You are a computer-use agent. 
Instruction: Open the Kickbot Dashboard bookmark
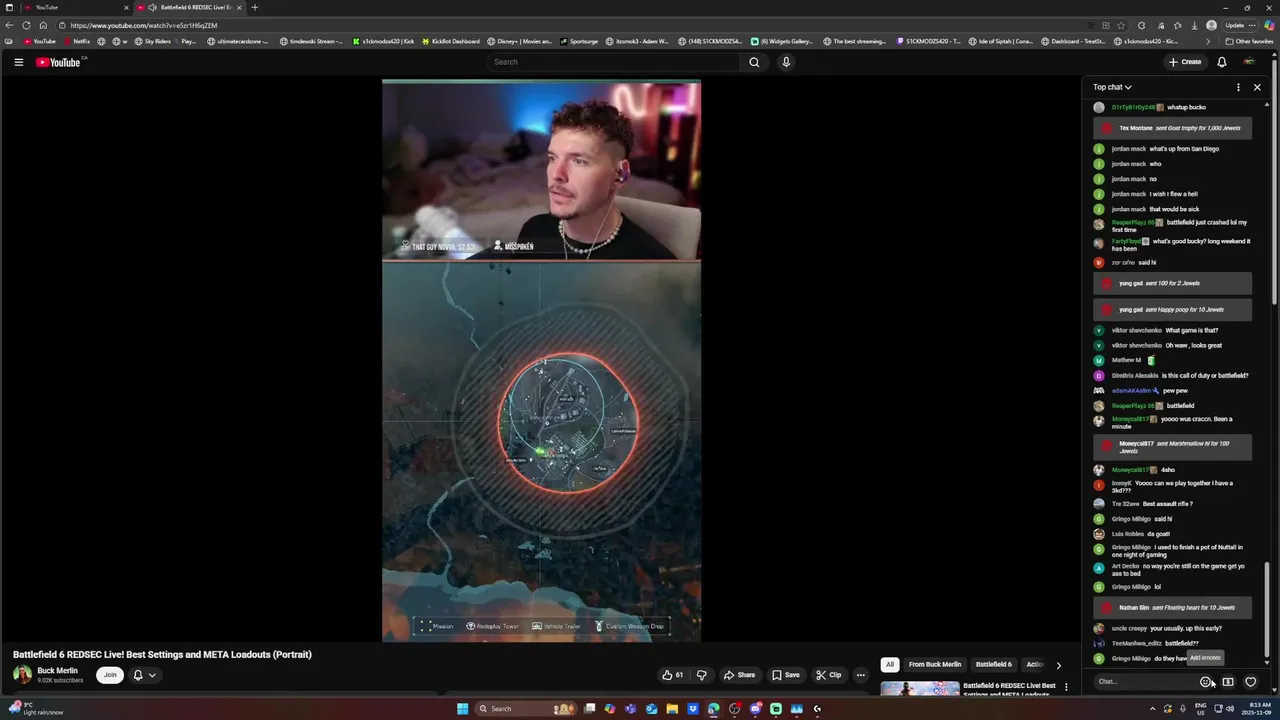(x=450, y=41)
